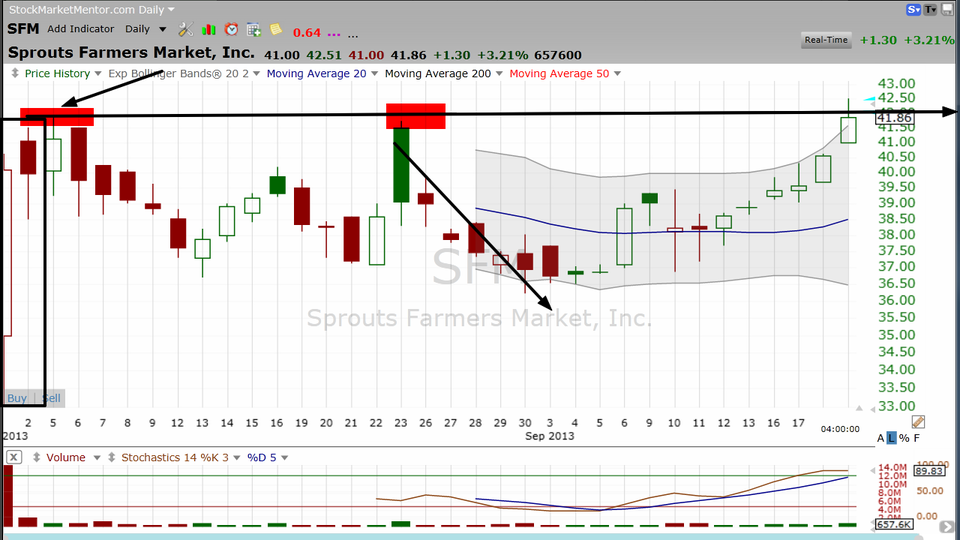This screenshot has width=960, height=540.
Task: Click the gray right-arrow chevron button
Action: (947, 527)
